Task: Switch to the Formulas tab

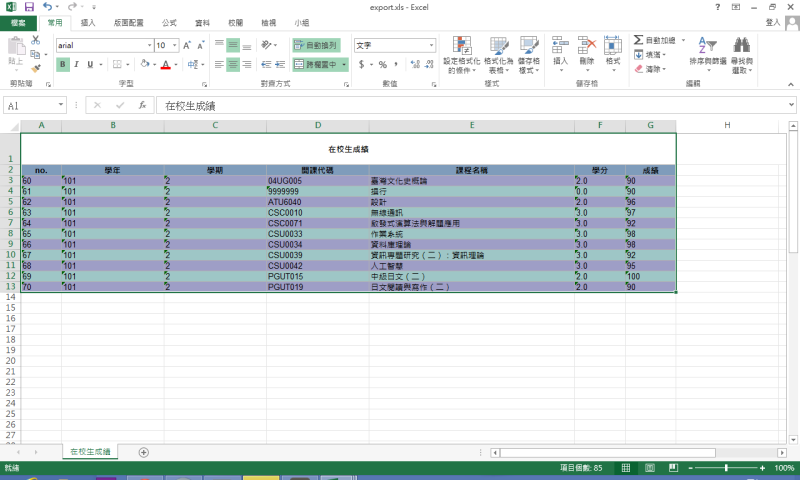Action: pyautogui.click(x=169, y=23)
